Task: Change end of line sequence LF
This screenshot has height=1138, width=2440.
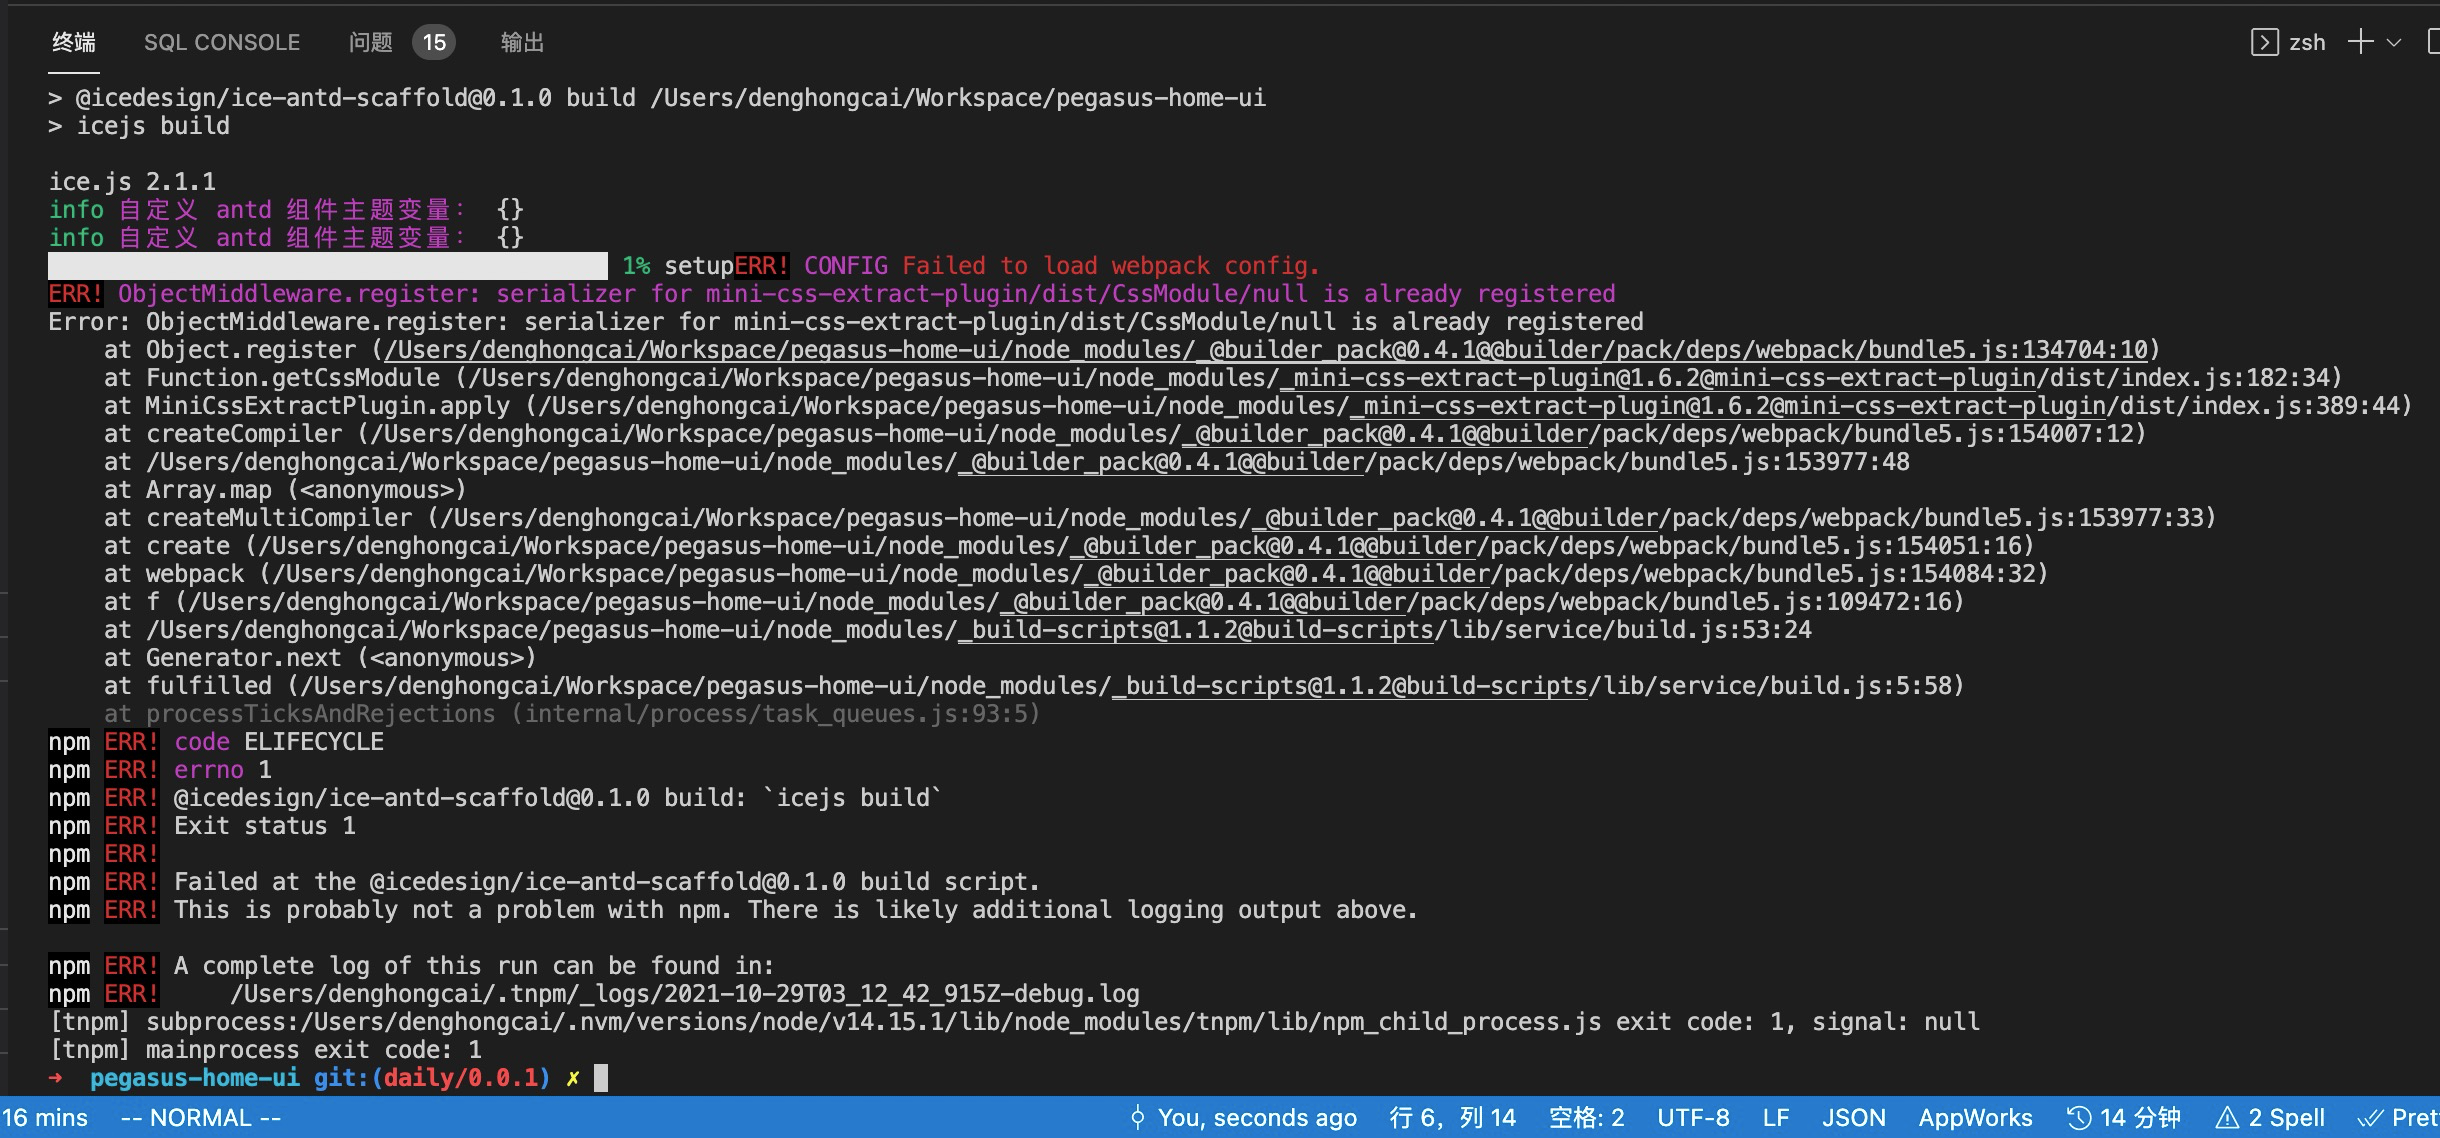Action: click(x=1775, y=1117)
